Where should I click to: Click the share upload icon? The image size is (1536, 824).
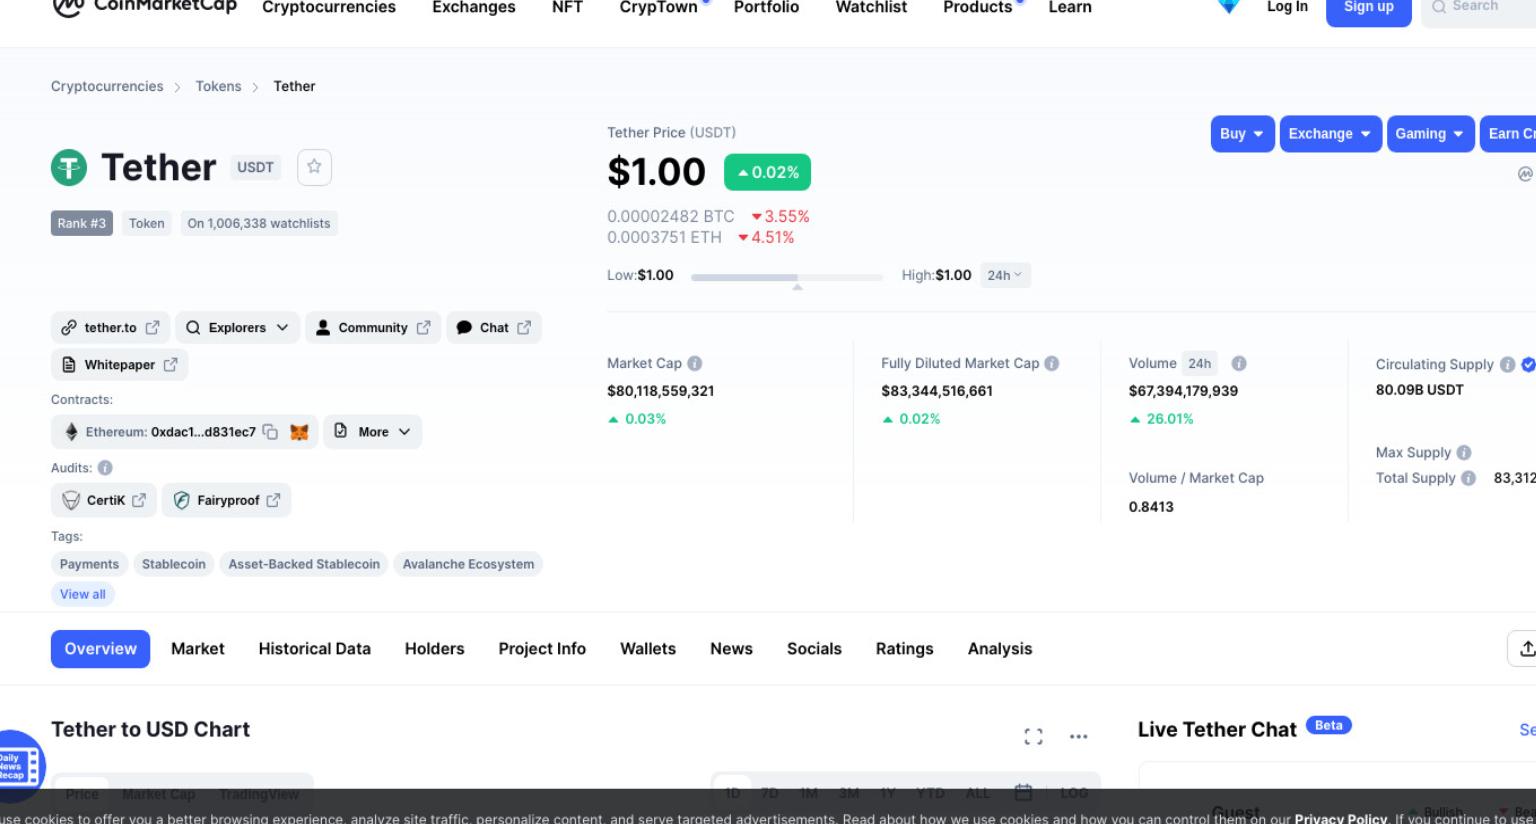click(1523, 648)
